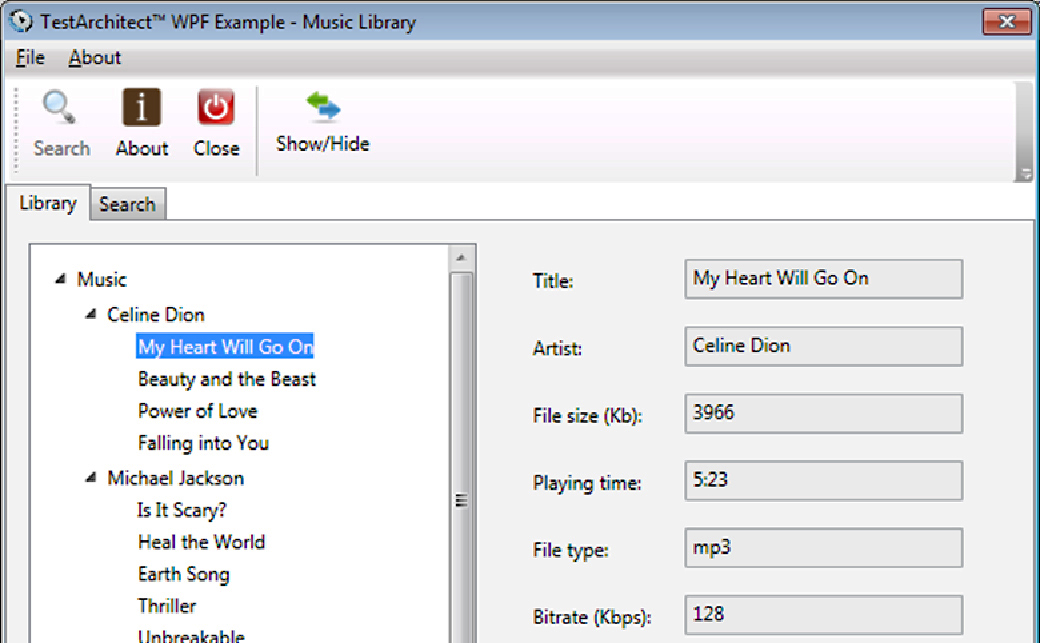Viewport: 1040px width, 643px height.
Task: Click the Title field
Action: [823, 279]
